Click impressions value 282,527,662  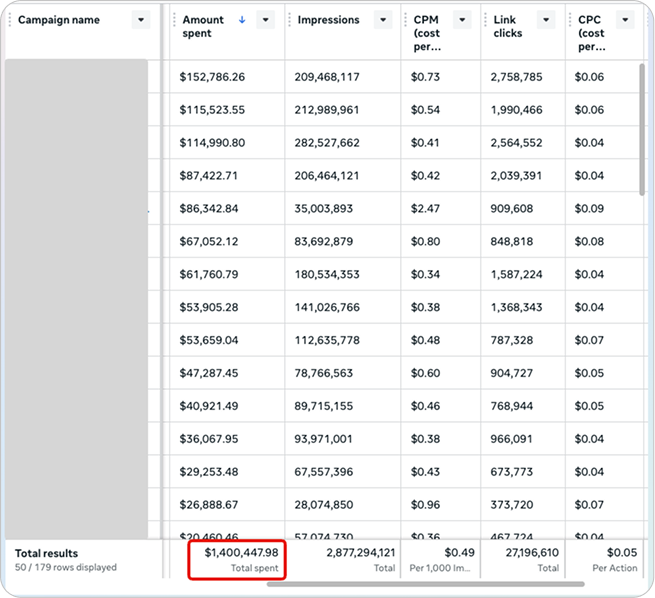[x=327, y=143]
